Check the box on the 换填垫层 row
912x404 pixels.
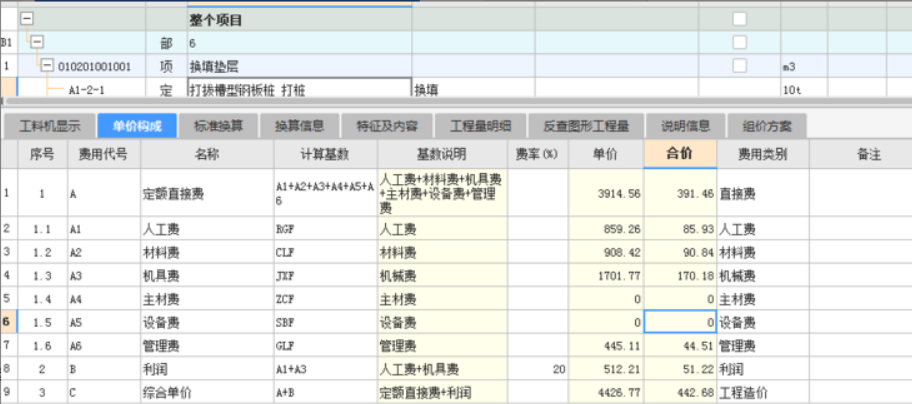[739, 66]
